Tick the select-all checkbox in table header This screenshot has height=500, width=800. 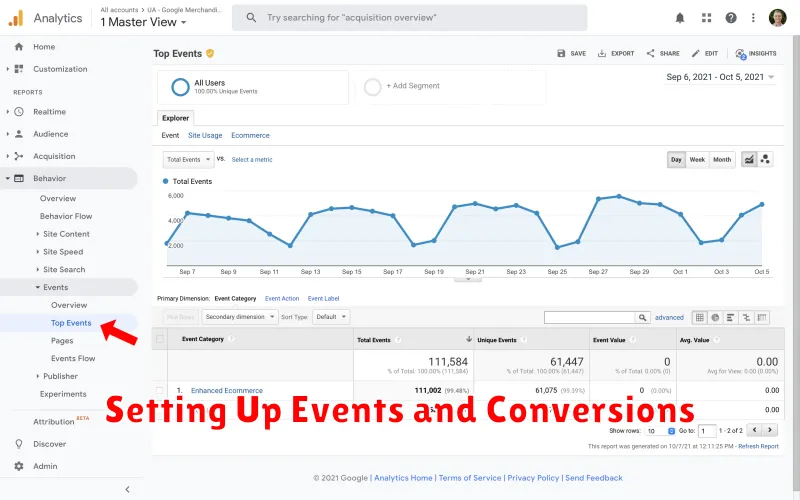(x=160, y=339)
